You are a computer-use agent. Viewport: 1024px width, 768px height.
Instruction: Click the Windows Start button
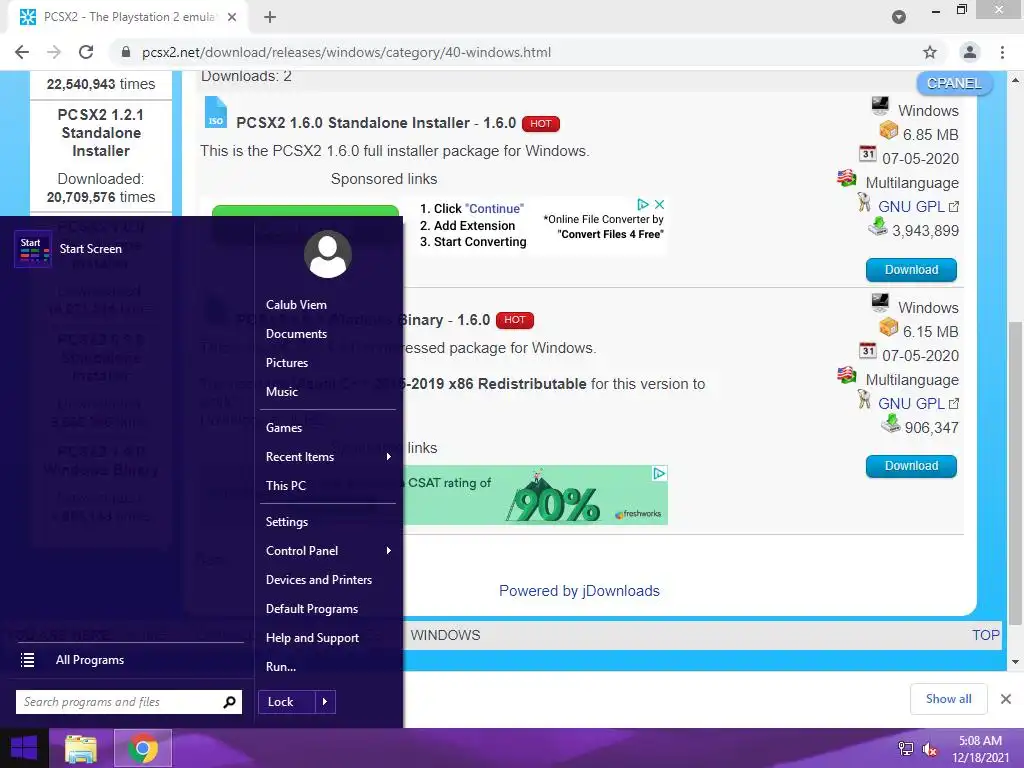[x=24, y=748]
